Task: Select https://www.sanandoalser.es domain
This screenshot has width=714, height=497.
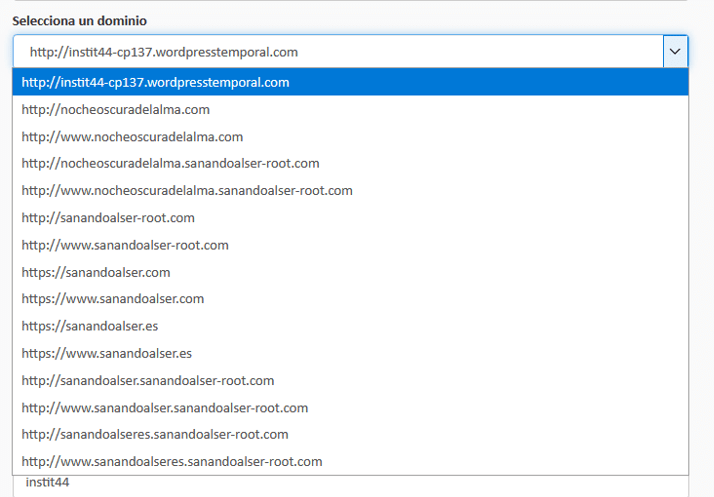Action: tap(351, 353)
